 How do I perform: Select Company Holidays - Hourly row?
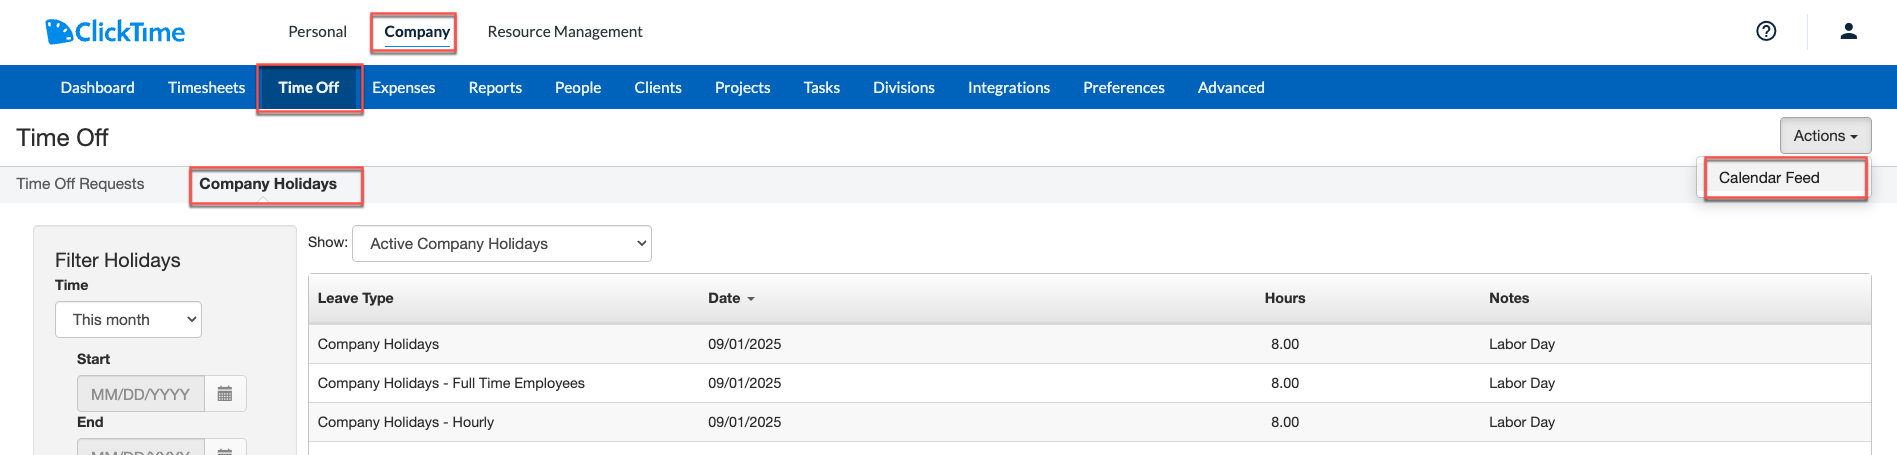click(406, 422)
